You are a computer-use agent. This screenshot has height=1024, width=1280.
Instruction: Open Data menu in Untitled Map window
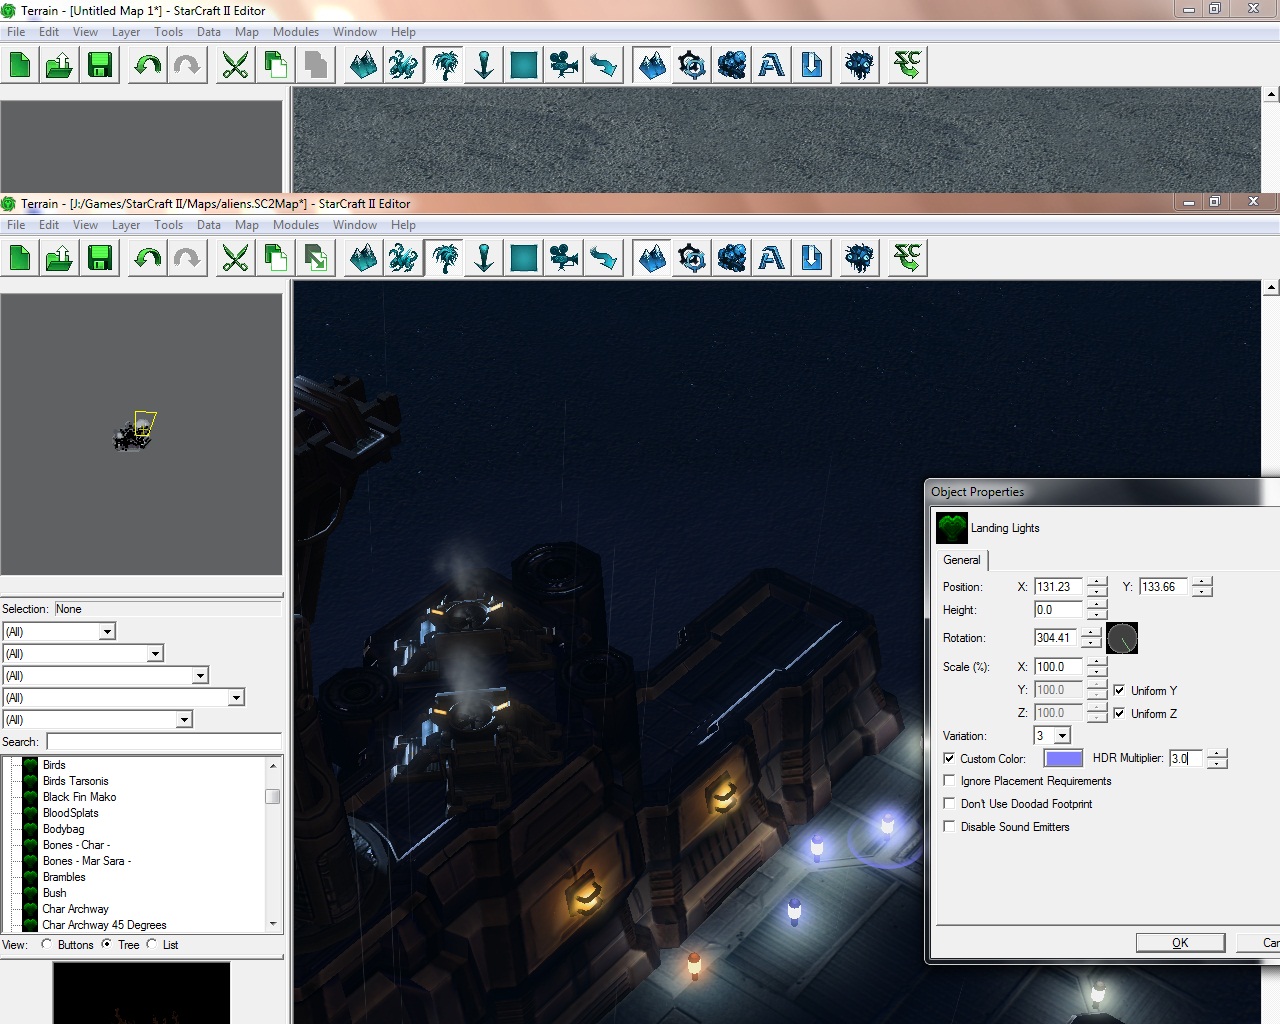tap(208, 32)
